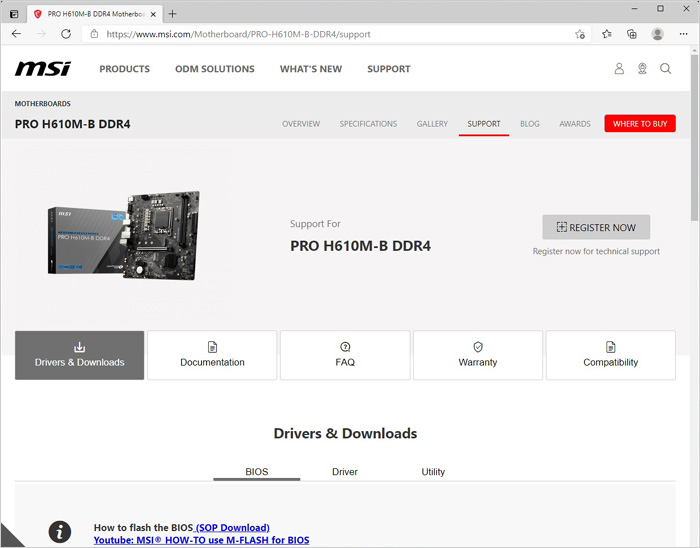Open the Favorites list icon

pyautogui.click(x=607, y=34)
